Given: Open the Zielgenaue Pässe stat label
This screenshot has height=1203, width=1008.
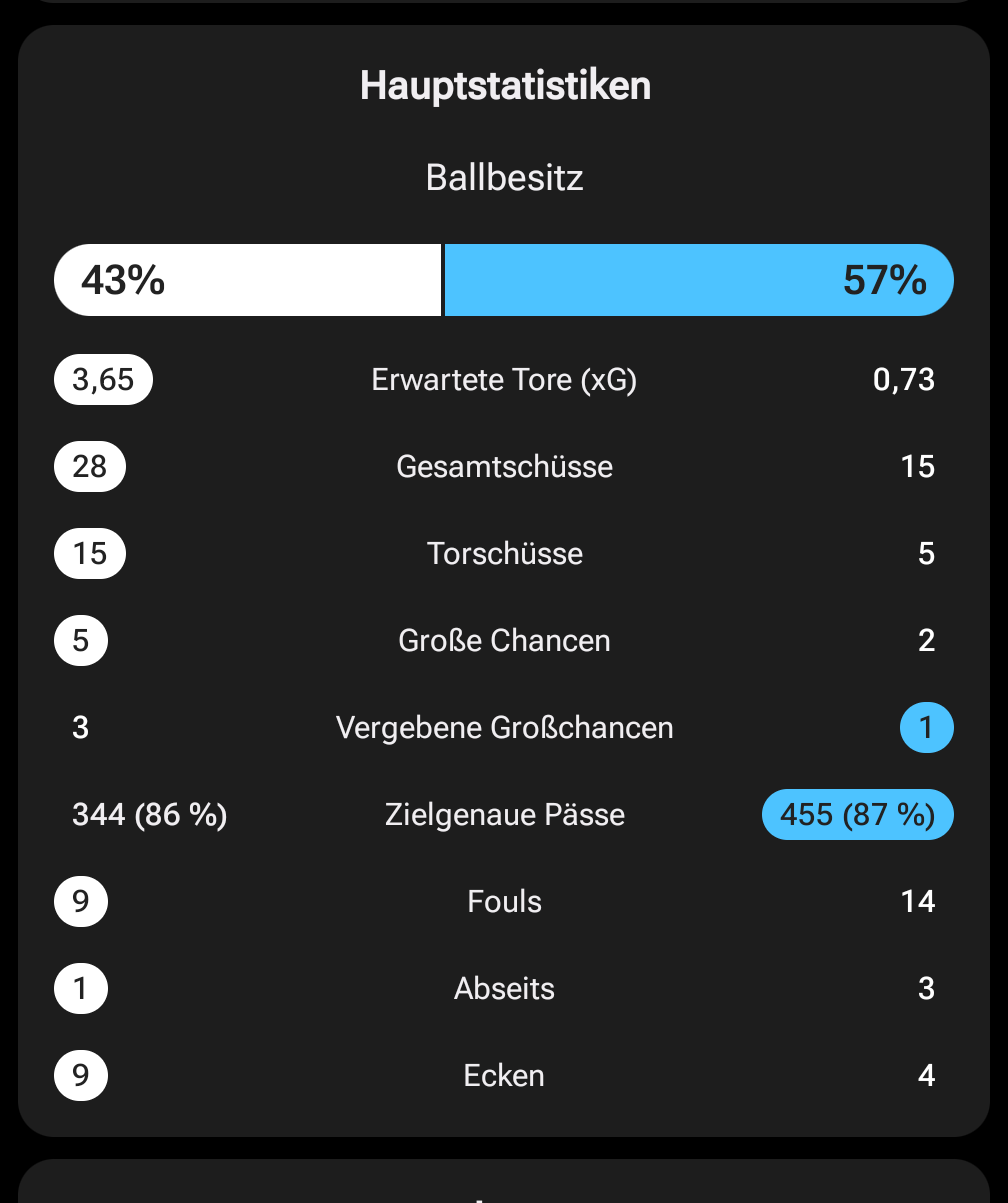Looking at the screenshot, I should pos(504,815).
